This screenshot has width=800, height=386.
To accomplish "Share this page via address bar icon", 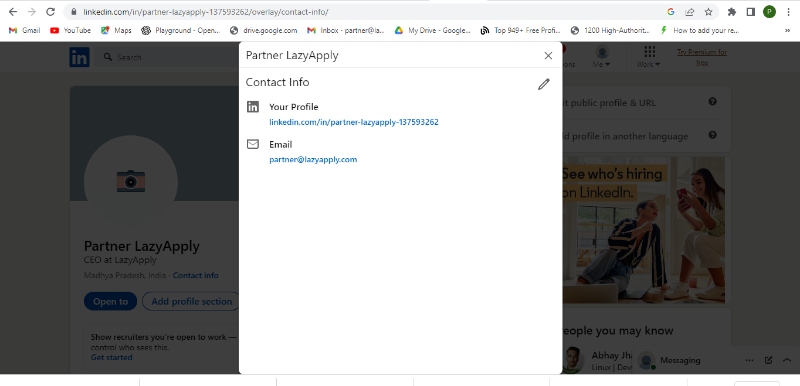I will click(x=689, y=12).
